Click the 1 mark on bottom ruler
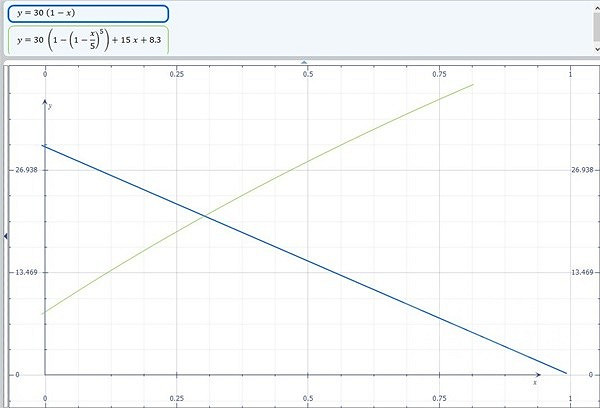The image size is (600, 408). [x=569, y=397]
